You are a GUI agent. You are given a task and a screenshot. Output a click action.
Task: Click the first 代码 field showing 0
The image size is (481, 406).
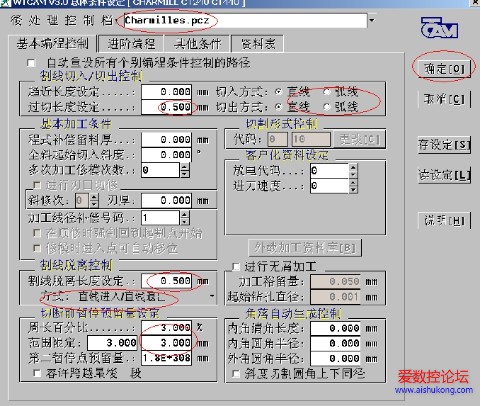(x=277, y=139)
